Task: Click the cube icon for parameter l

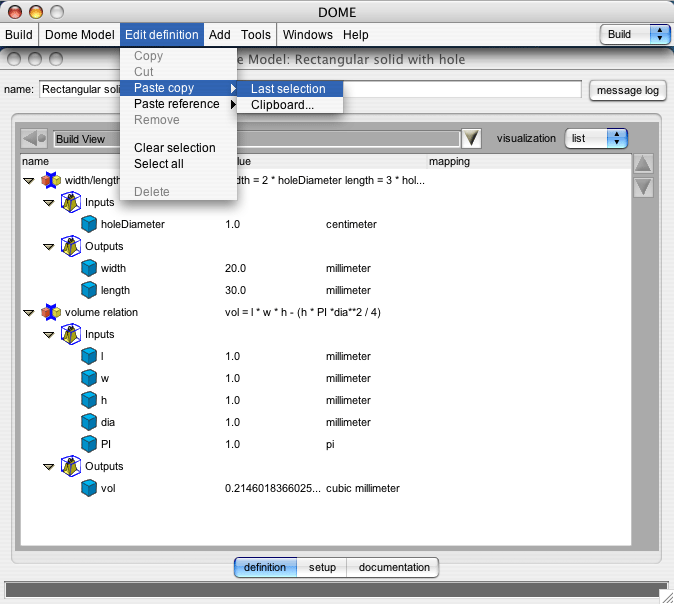Action: pyautogui.click(x=89, y=356)
